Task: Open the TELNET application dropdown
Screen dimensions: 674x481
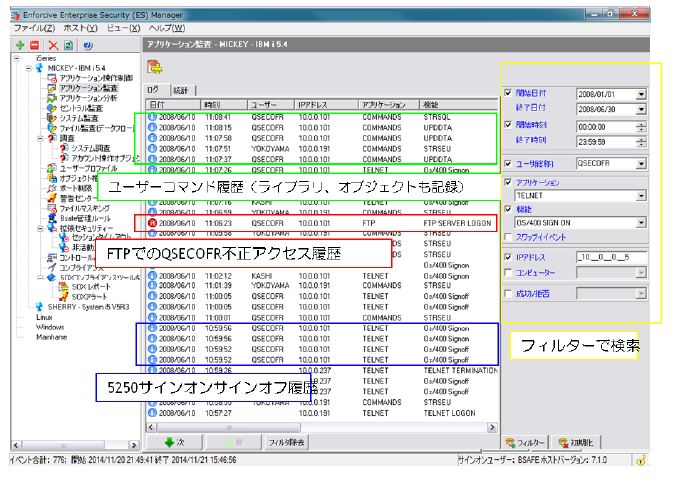Action: click(x=641, y=196)
